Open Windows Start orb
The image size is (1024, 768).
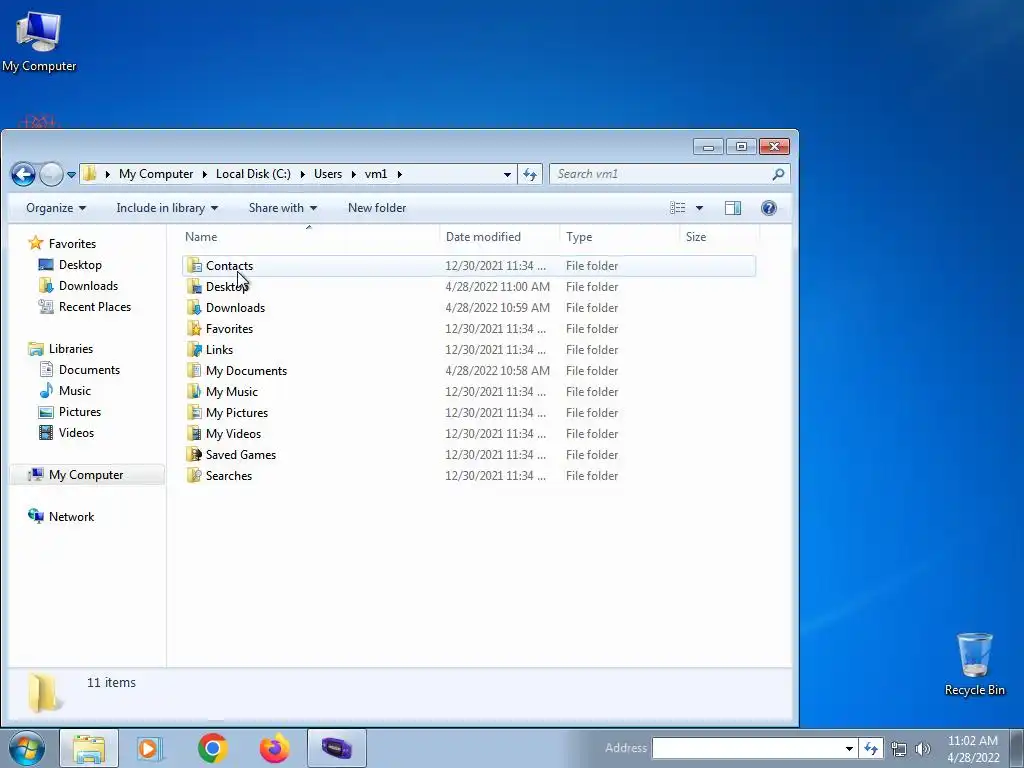27,748
